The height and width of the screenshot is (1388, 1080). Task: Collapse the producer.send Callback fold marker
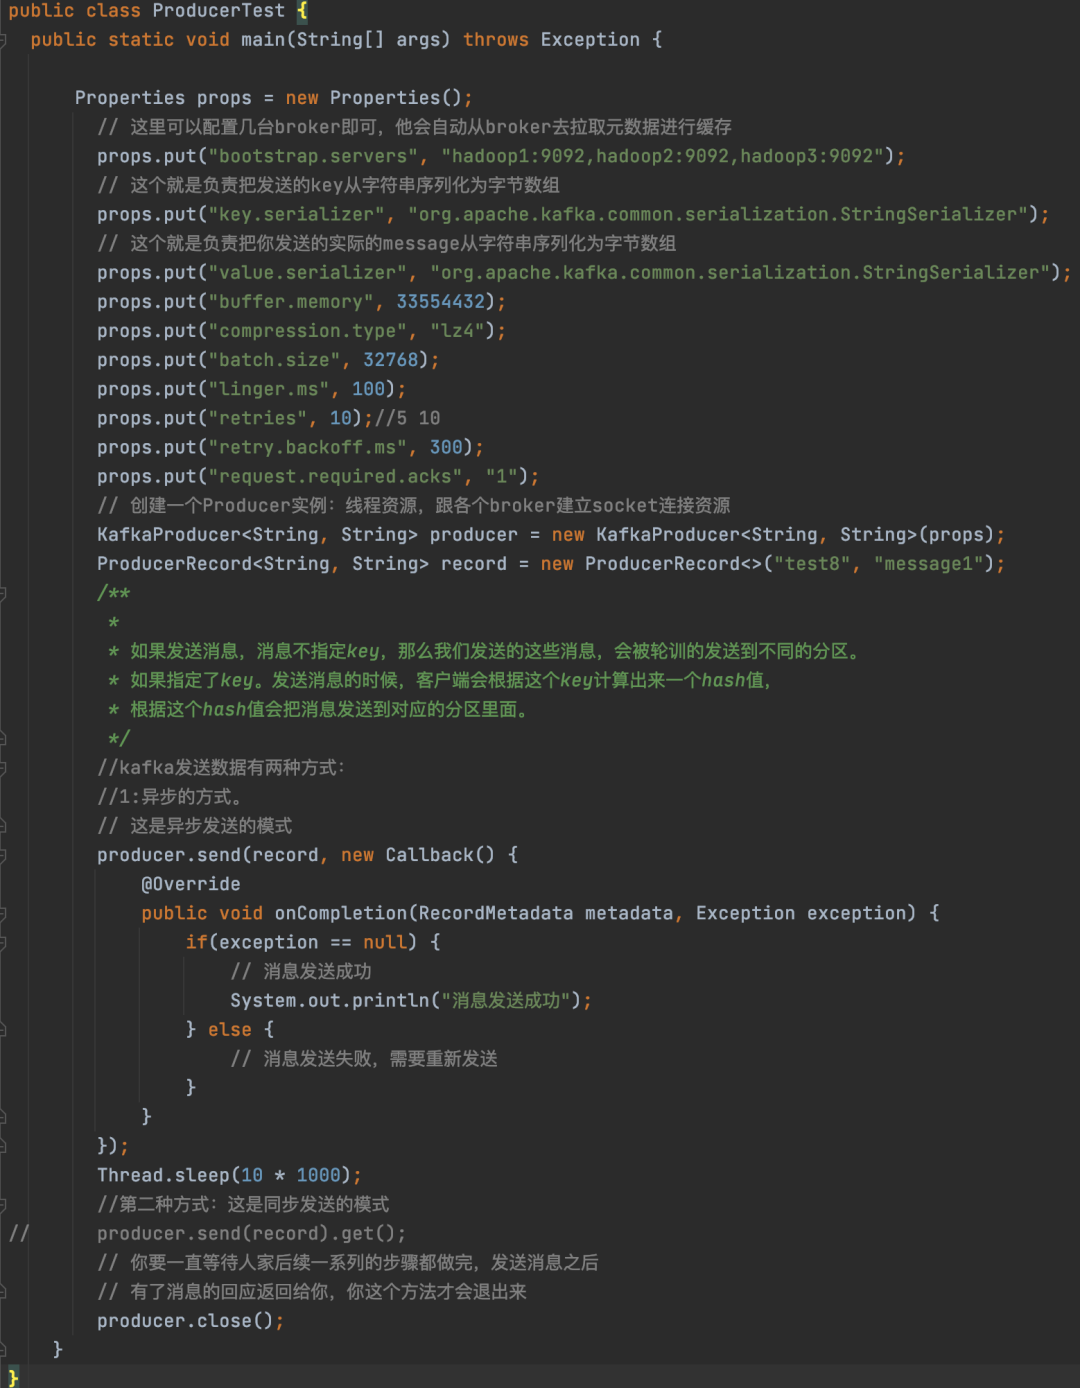click(x=3, y=855)
